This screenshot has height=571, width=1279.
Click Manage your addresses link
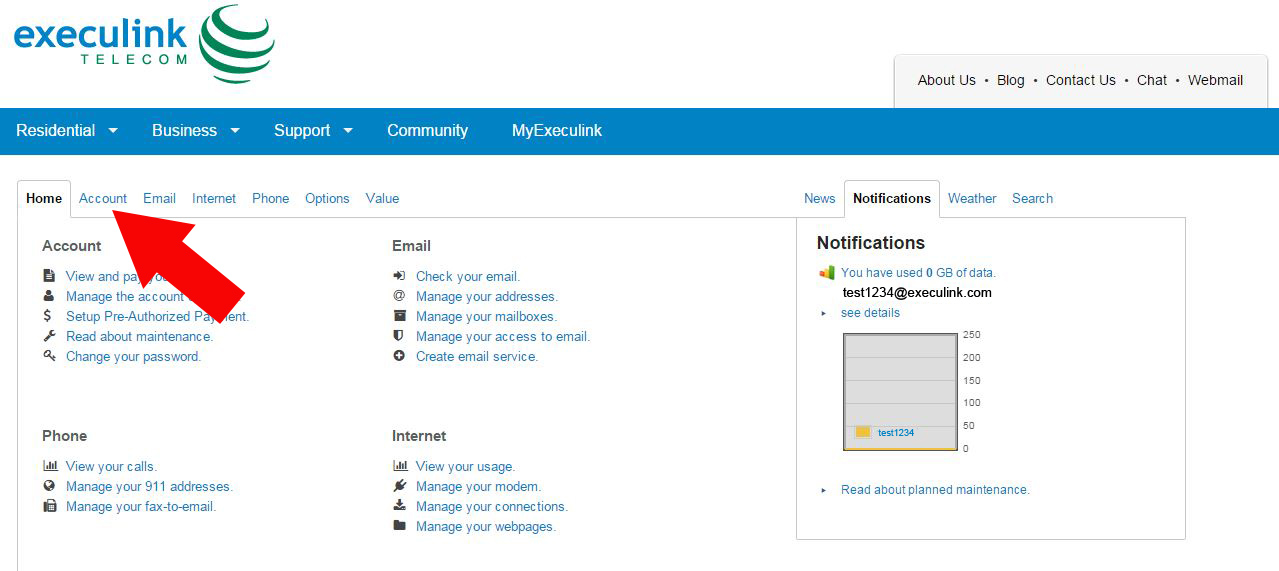pos(487,296)
